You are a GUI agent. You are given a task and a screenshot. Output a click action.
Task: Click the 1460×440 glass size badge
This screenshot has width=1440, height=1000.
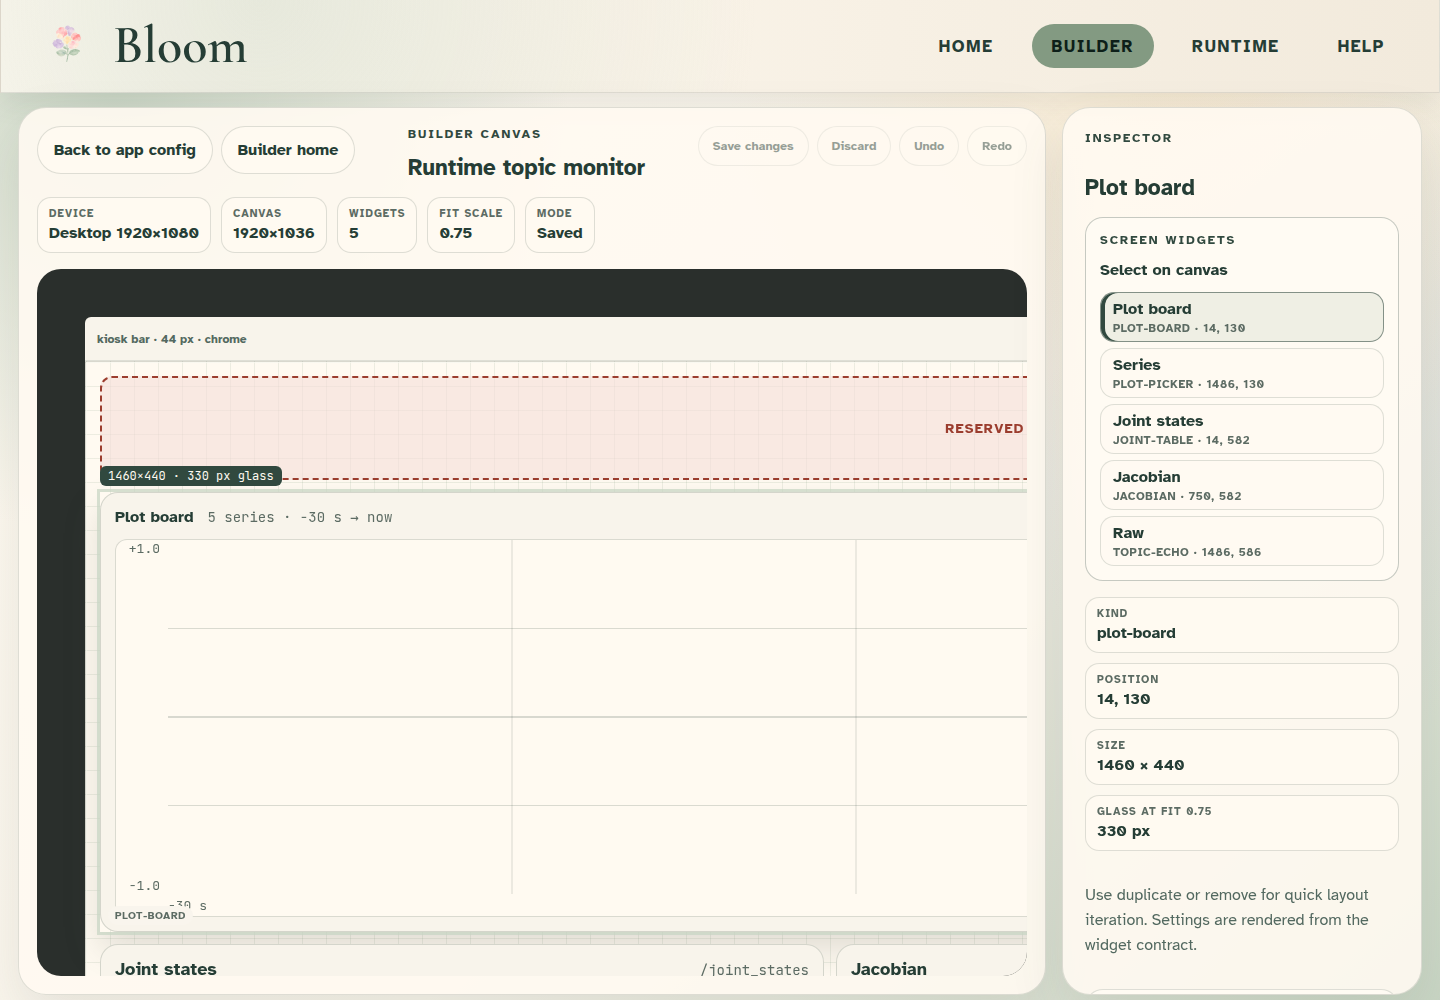click(x=191, y=476)
